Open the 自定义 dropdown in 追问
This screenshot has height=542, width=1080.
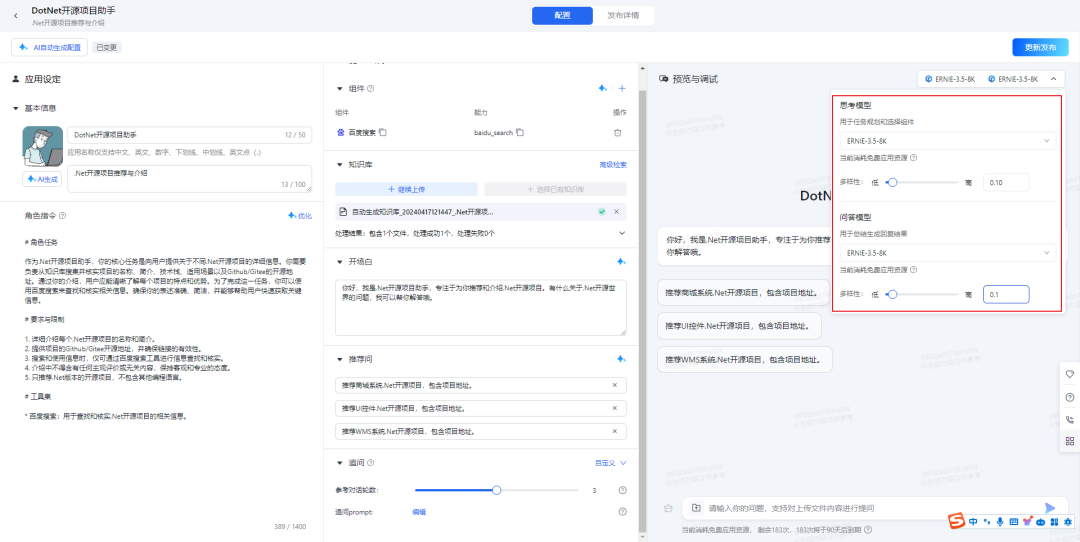611,463
